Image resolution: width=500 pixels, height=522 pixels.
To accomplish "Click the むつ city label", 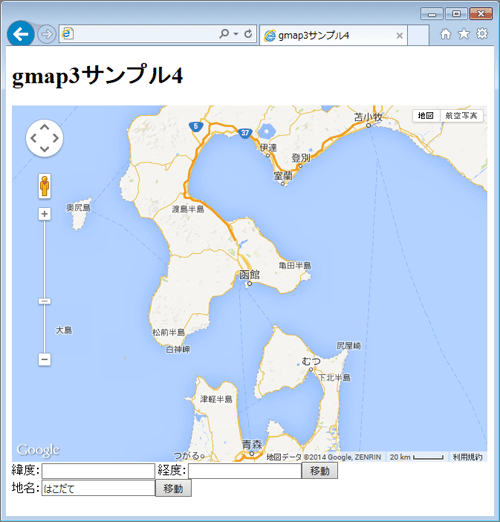I will pyautogui.click(x=311, y=361).
